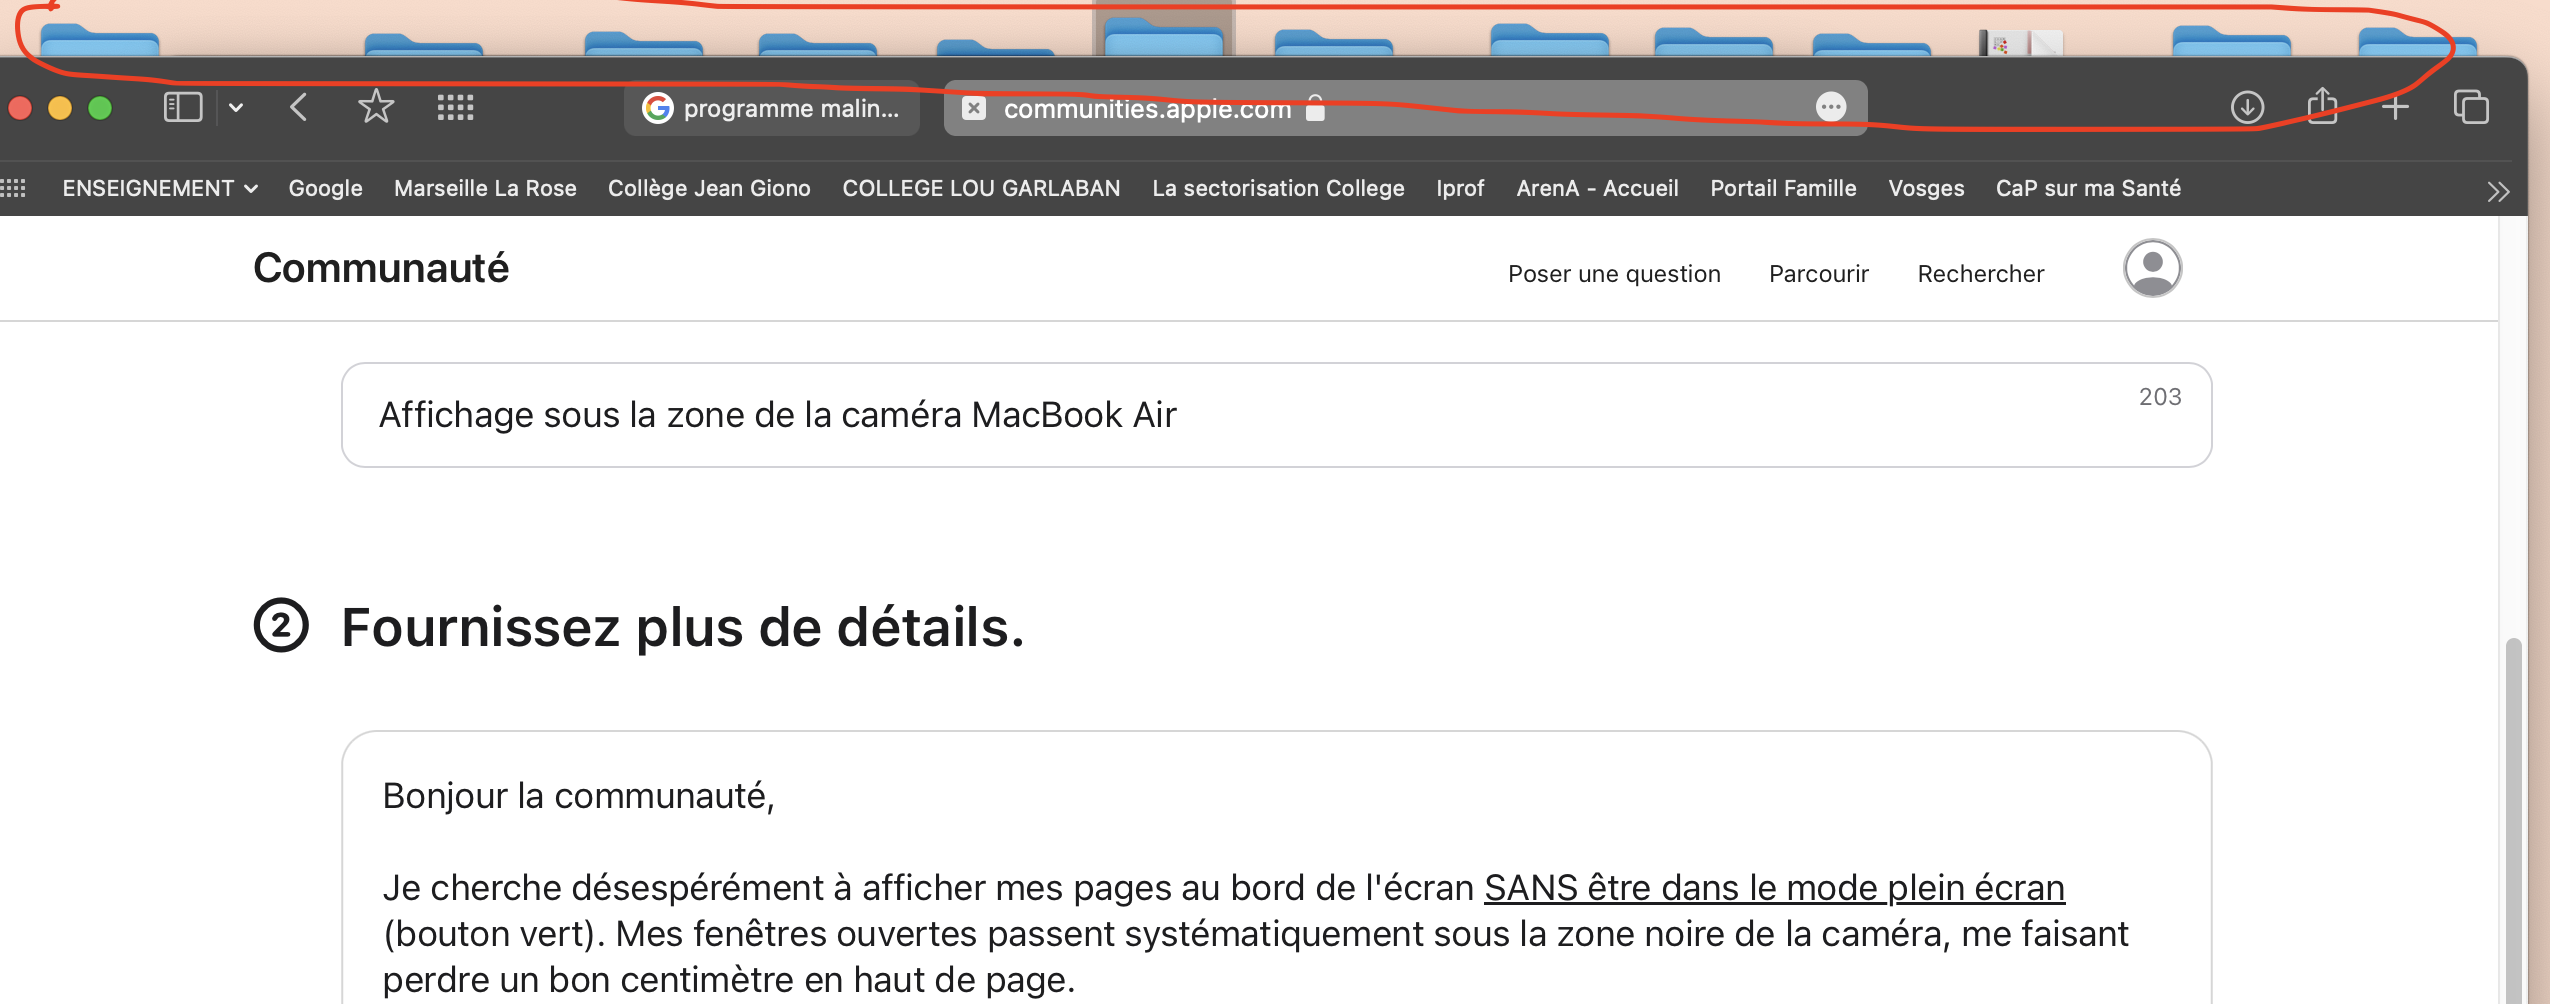Screen dimensions: 2550x1004
Task: Open the Google bookmark
Action: [325, 188]
